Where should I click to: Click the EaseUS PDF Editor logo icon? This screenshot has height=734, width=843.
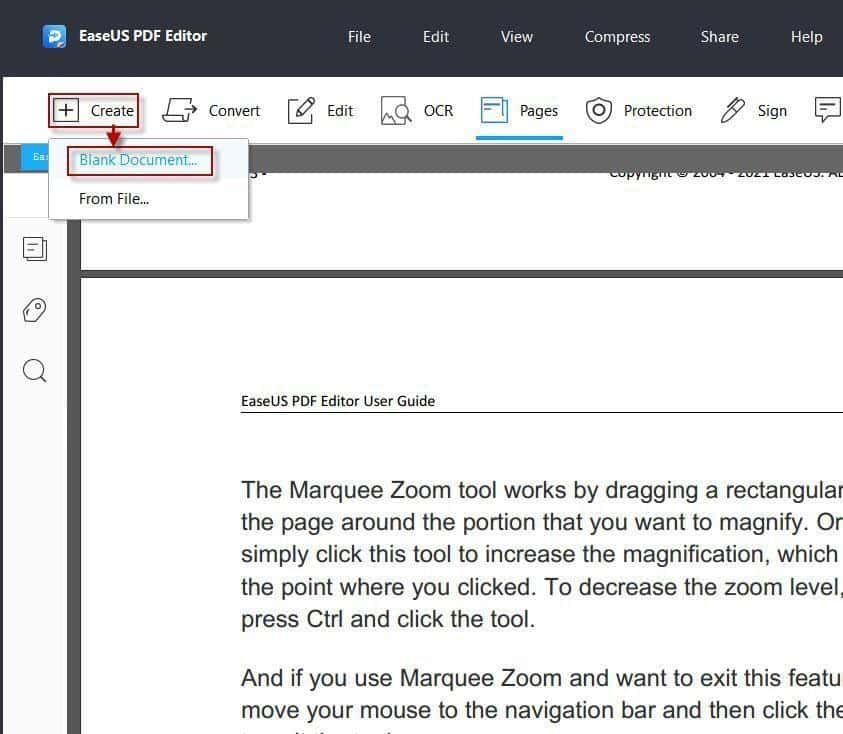click(54, 36)
